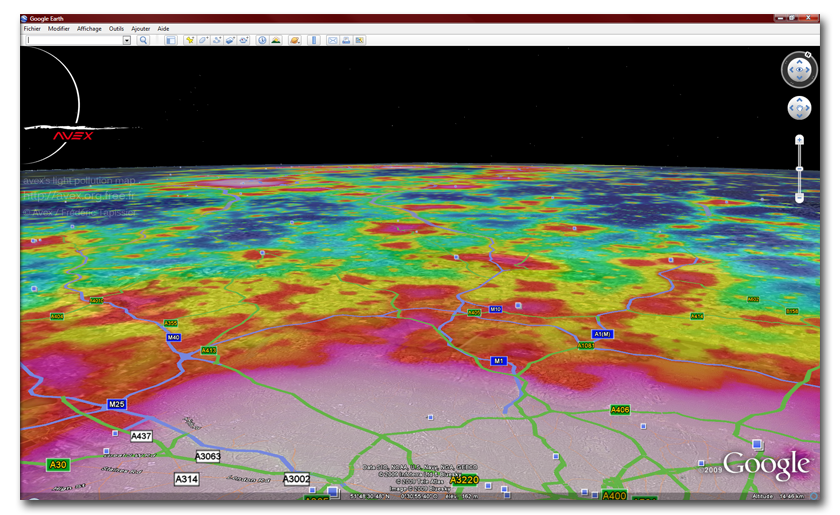Click the Move joystick right arrow
Viewport: 840px width, 515px height.
pyautogui.click(x=807, y=108)
